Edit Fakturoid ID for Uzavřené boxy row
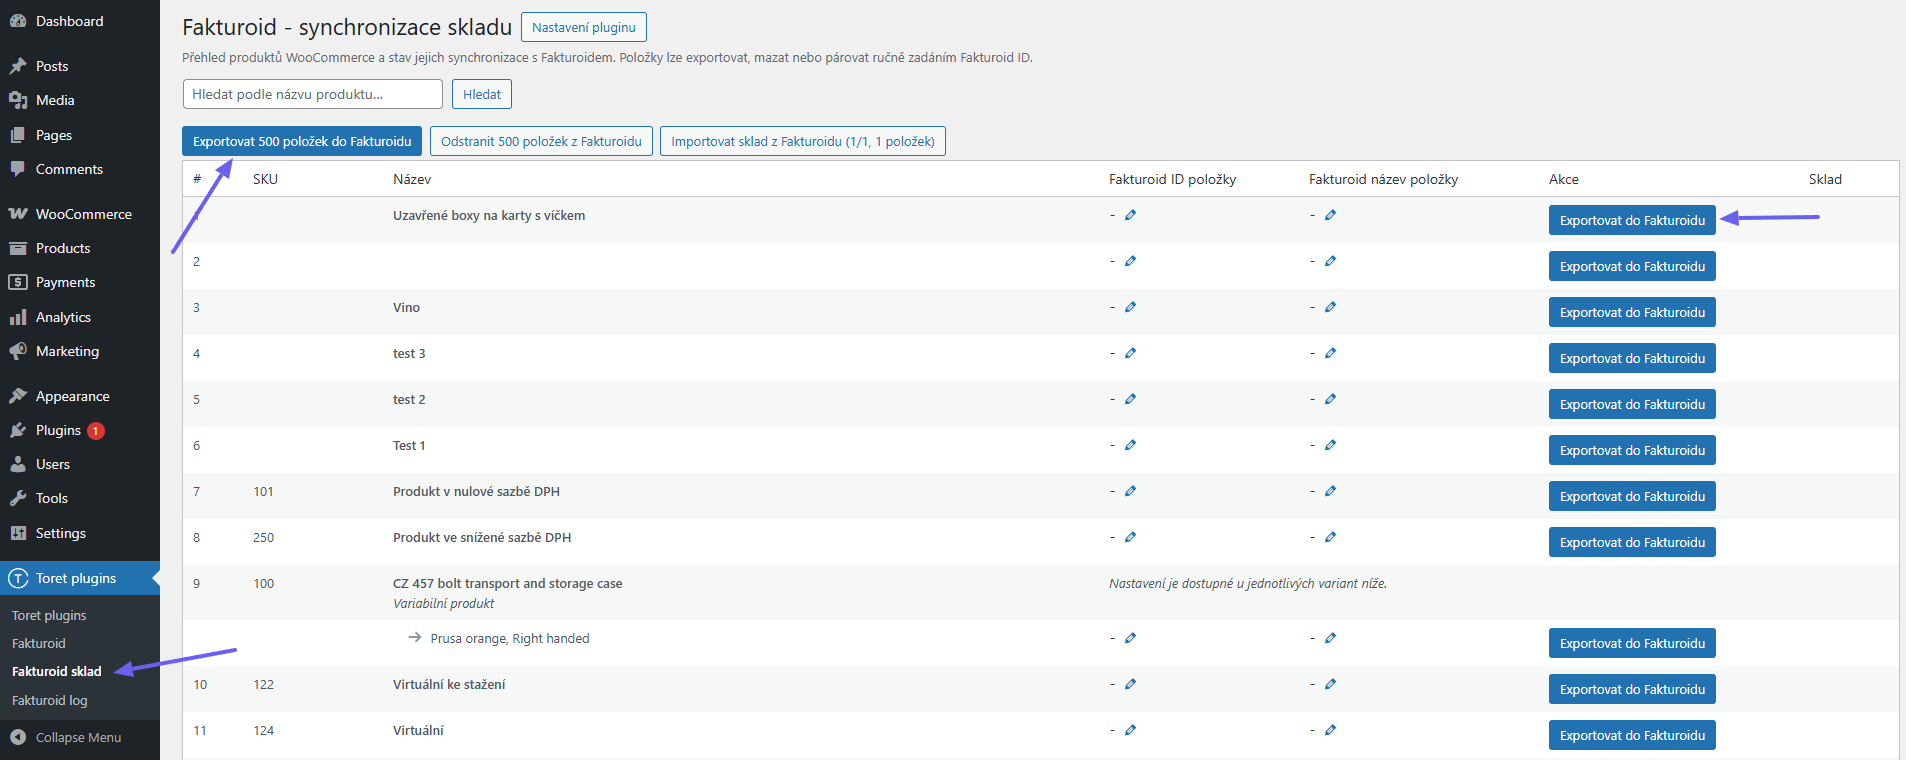 pyautogui.click(x=1130, y=215)
